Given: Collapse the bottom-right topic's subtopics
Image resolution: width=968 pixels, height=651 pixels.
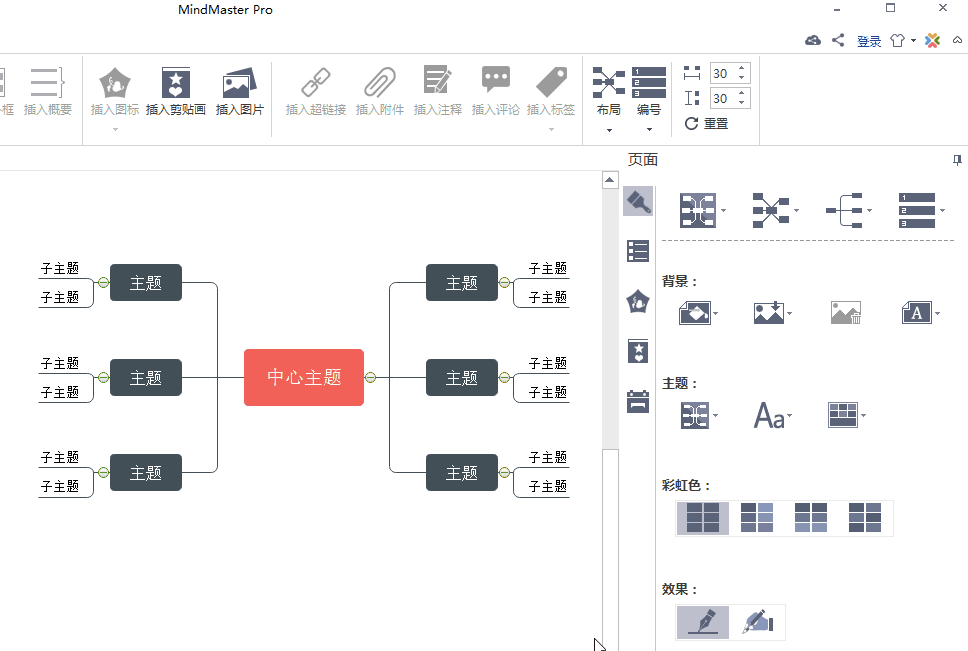Looking at the screenshot, I should (x=504, y=473).
